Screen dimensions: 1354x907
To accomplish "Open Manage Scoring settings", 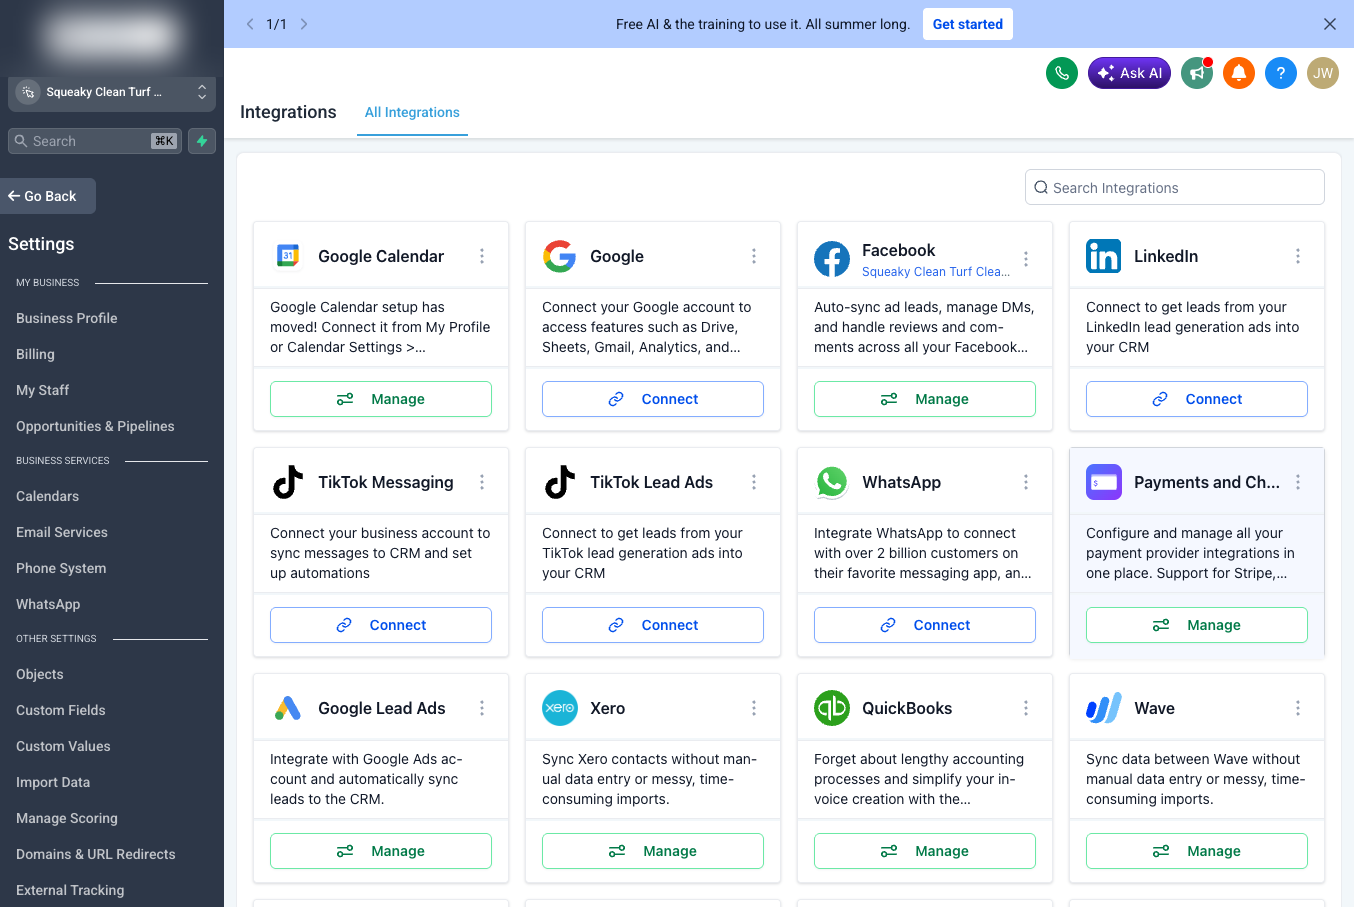I will (x=67, y=818).
